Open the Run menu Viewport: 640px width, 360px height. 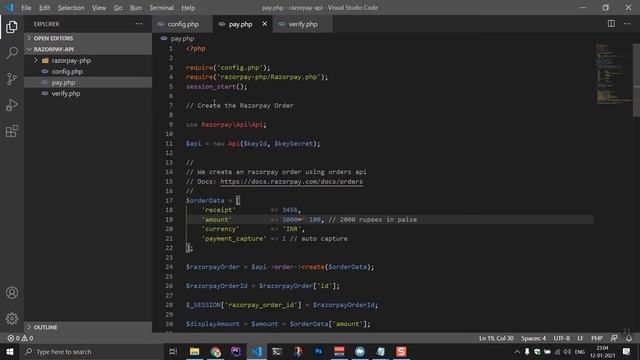[x=136, y=8]
